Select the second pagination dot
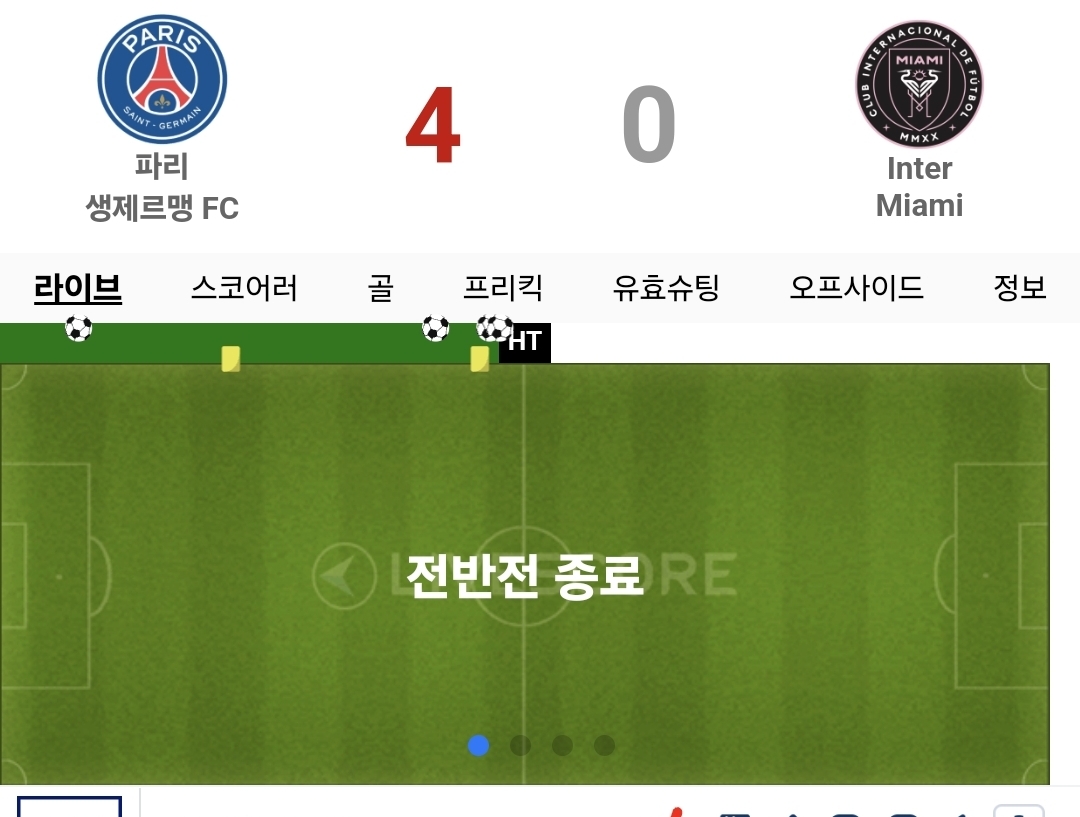The image size is (1080, 817). (x=521, y=745)
